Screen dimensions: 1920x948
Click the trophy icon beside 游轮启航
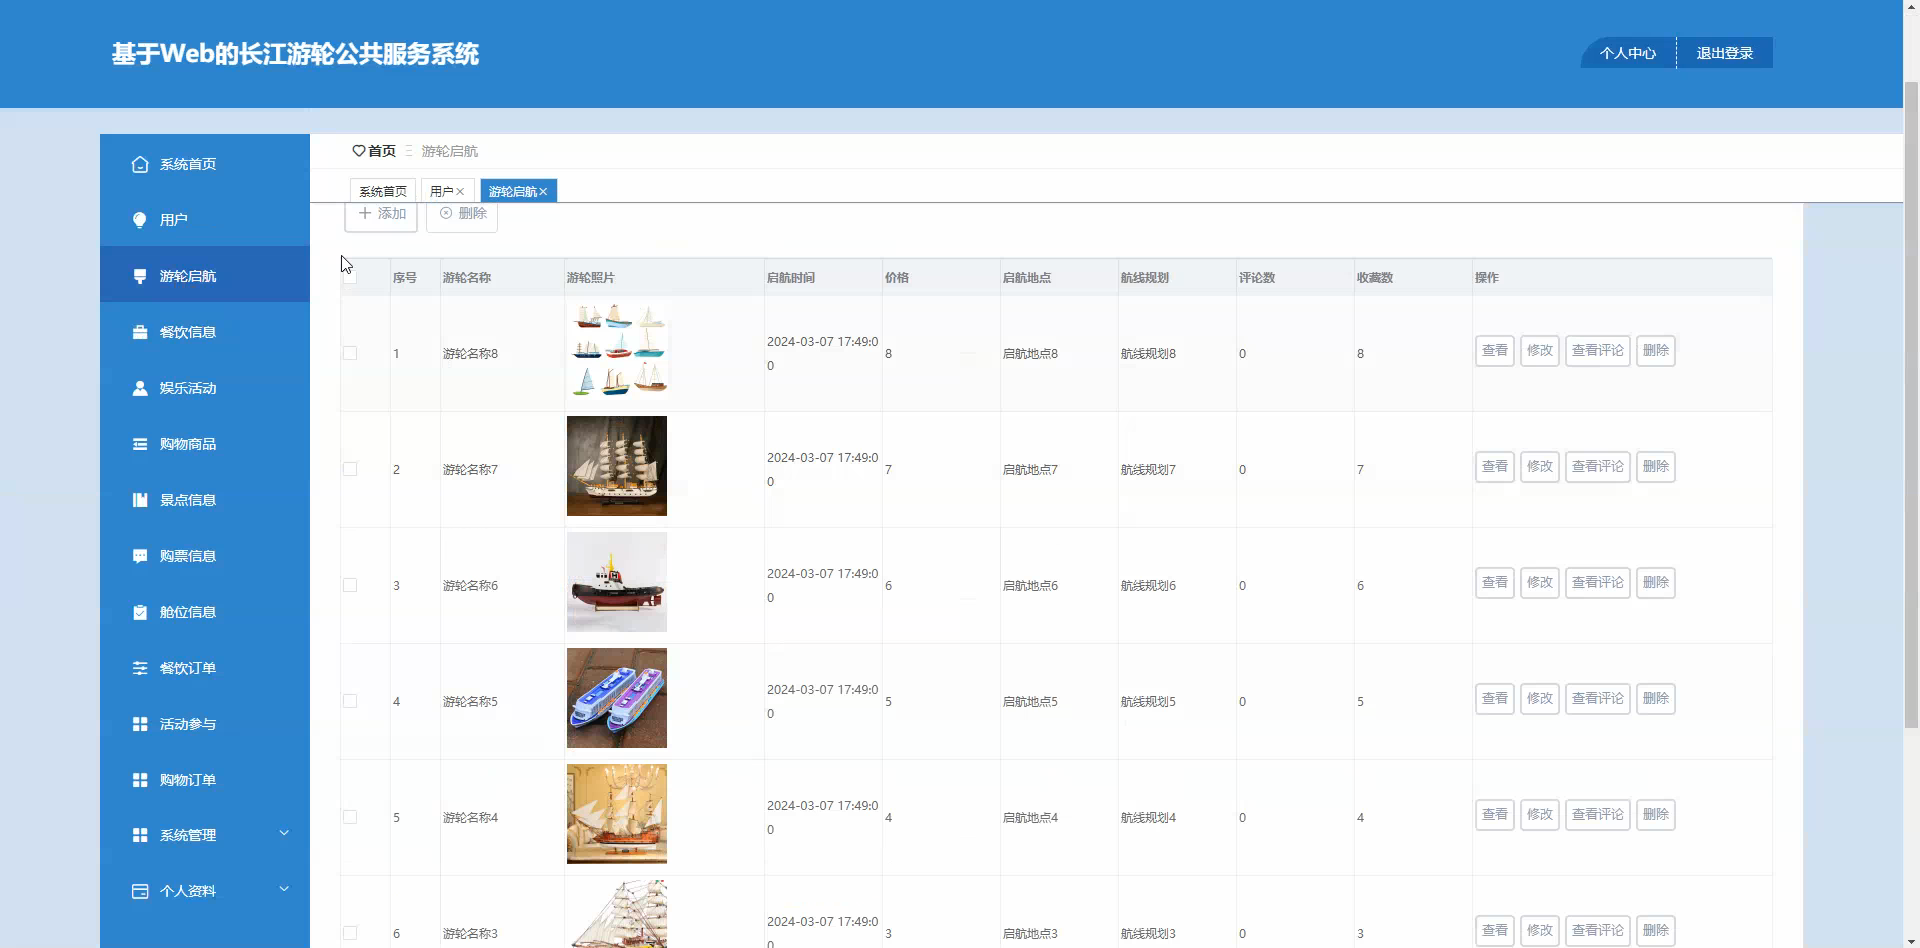[x=140, y=276]
